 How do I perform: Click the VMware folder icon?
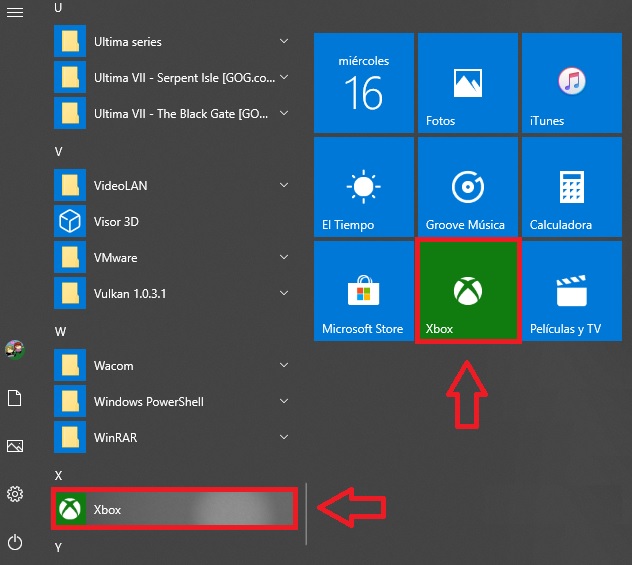[x=70, y=257]
